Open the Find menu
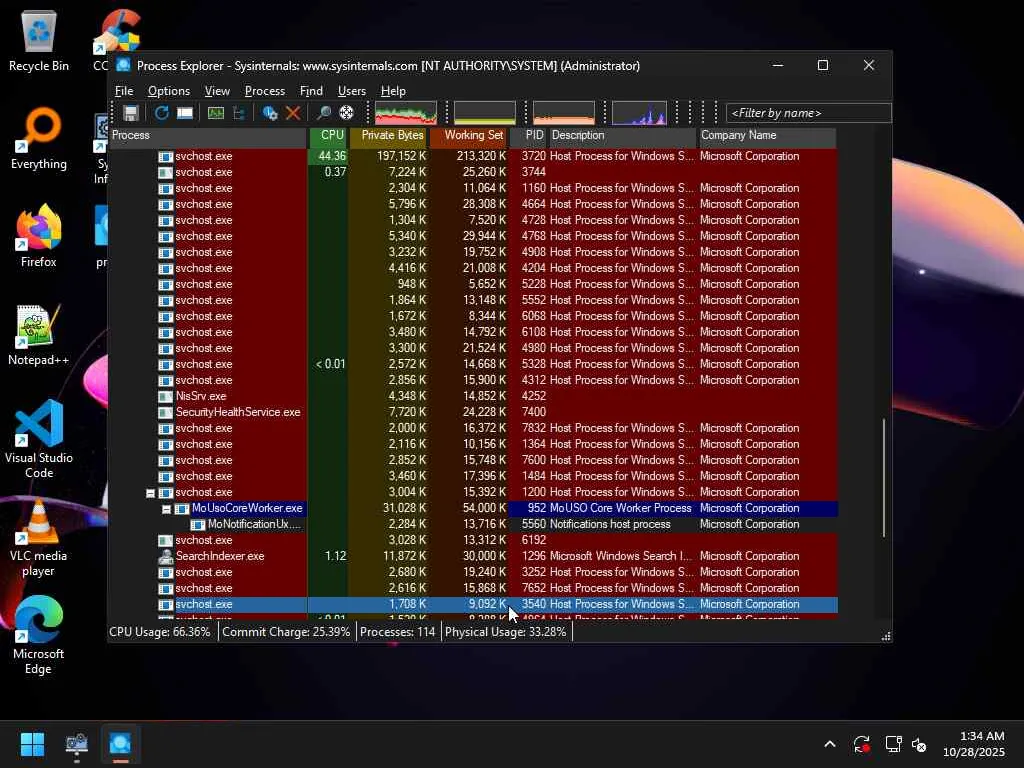This screenshot has width=1024, height=768. pos(311,91)
